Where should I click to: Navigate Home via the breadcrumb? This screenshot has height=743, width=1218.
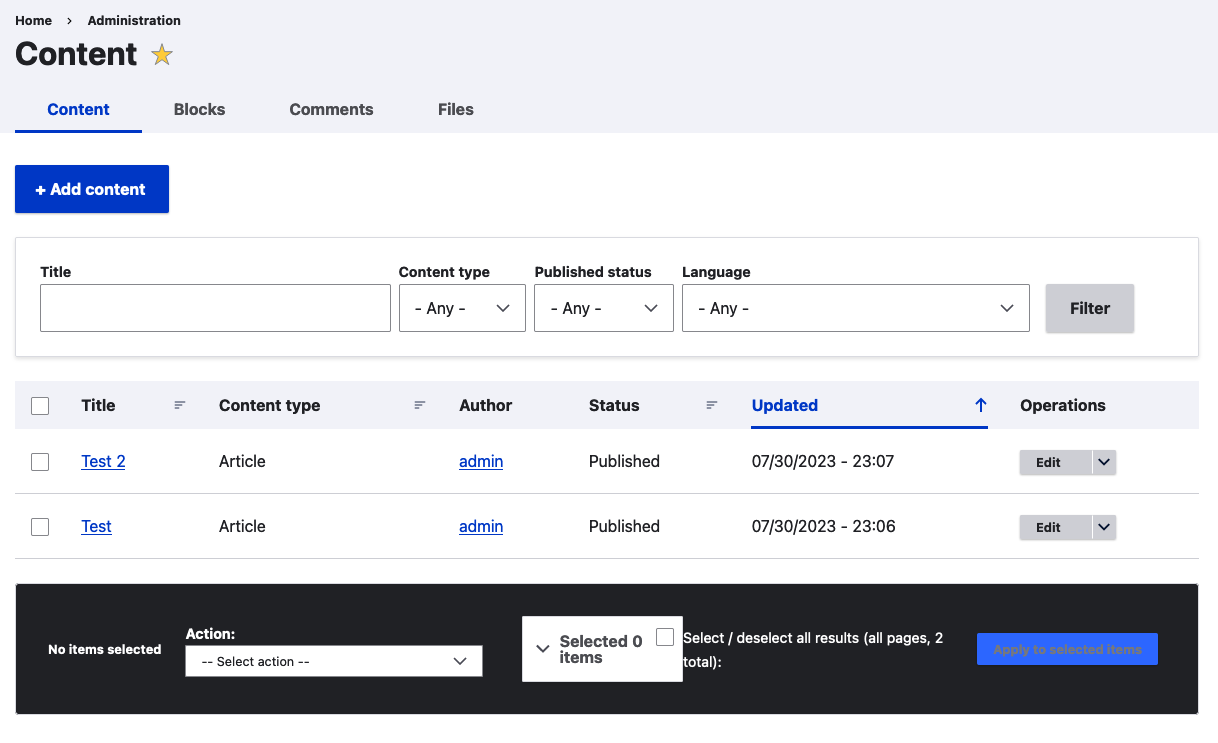point(33,20)
